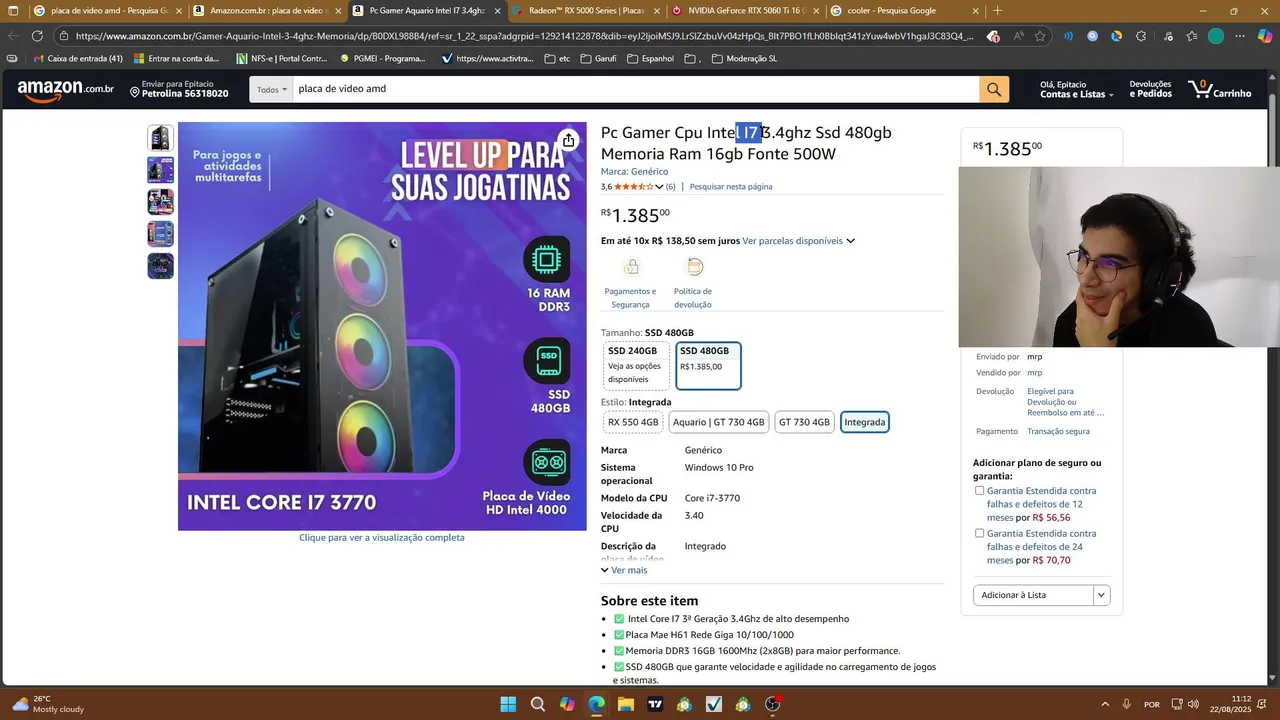Choose the RX 550 4GB style
This screenshot has height=720, width=1280.
pyautogui.click(x=633, y=422)
